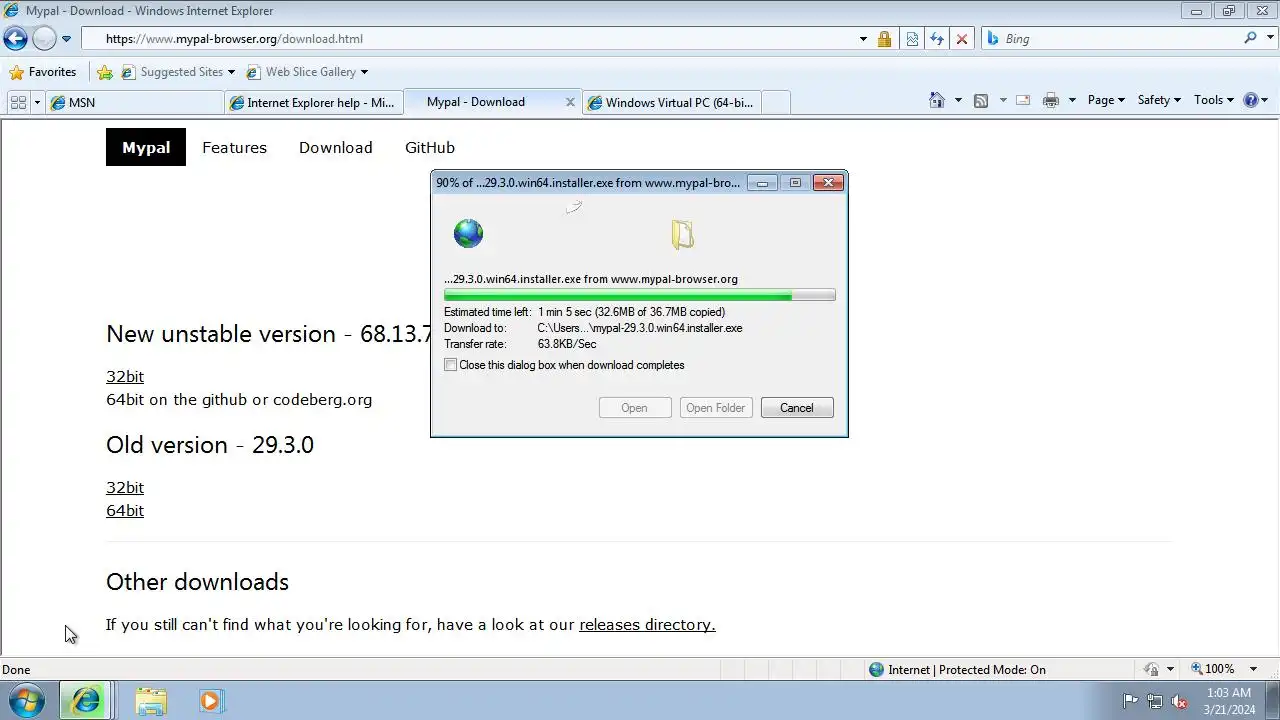This screenshot has height=720, width=1280.
Task: Open the Safety menu
Action: point(1159,100)
